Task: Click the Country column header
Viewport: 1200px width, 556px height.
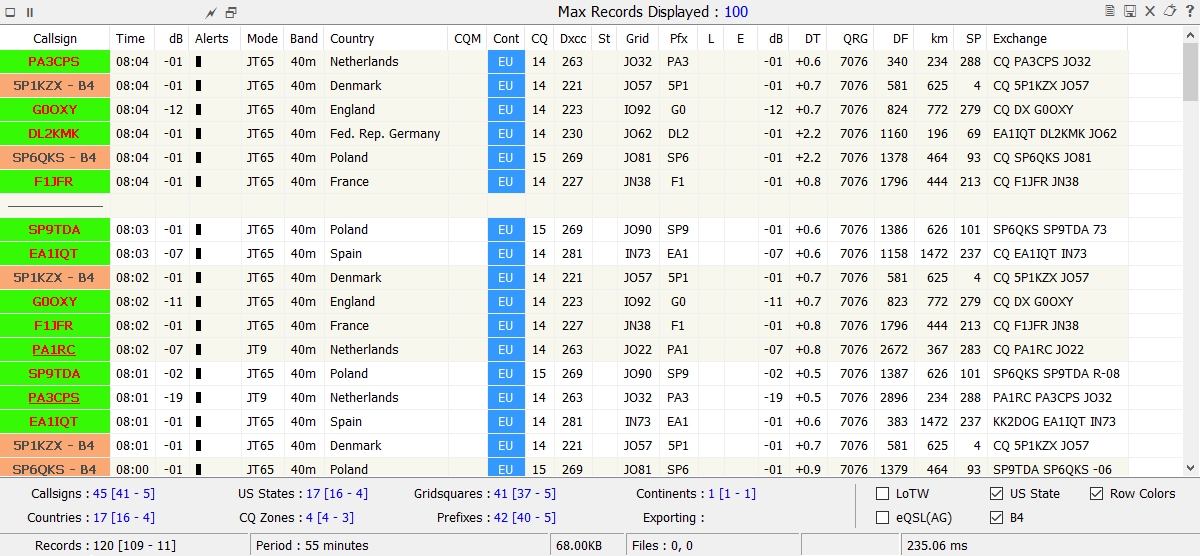Action: point(352,39)
